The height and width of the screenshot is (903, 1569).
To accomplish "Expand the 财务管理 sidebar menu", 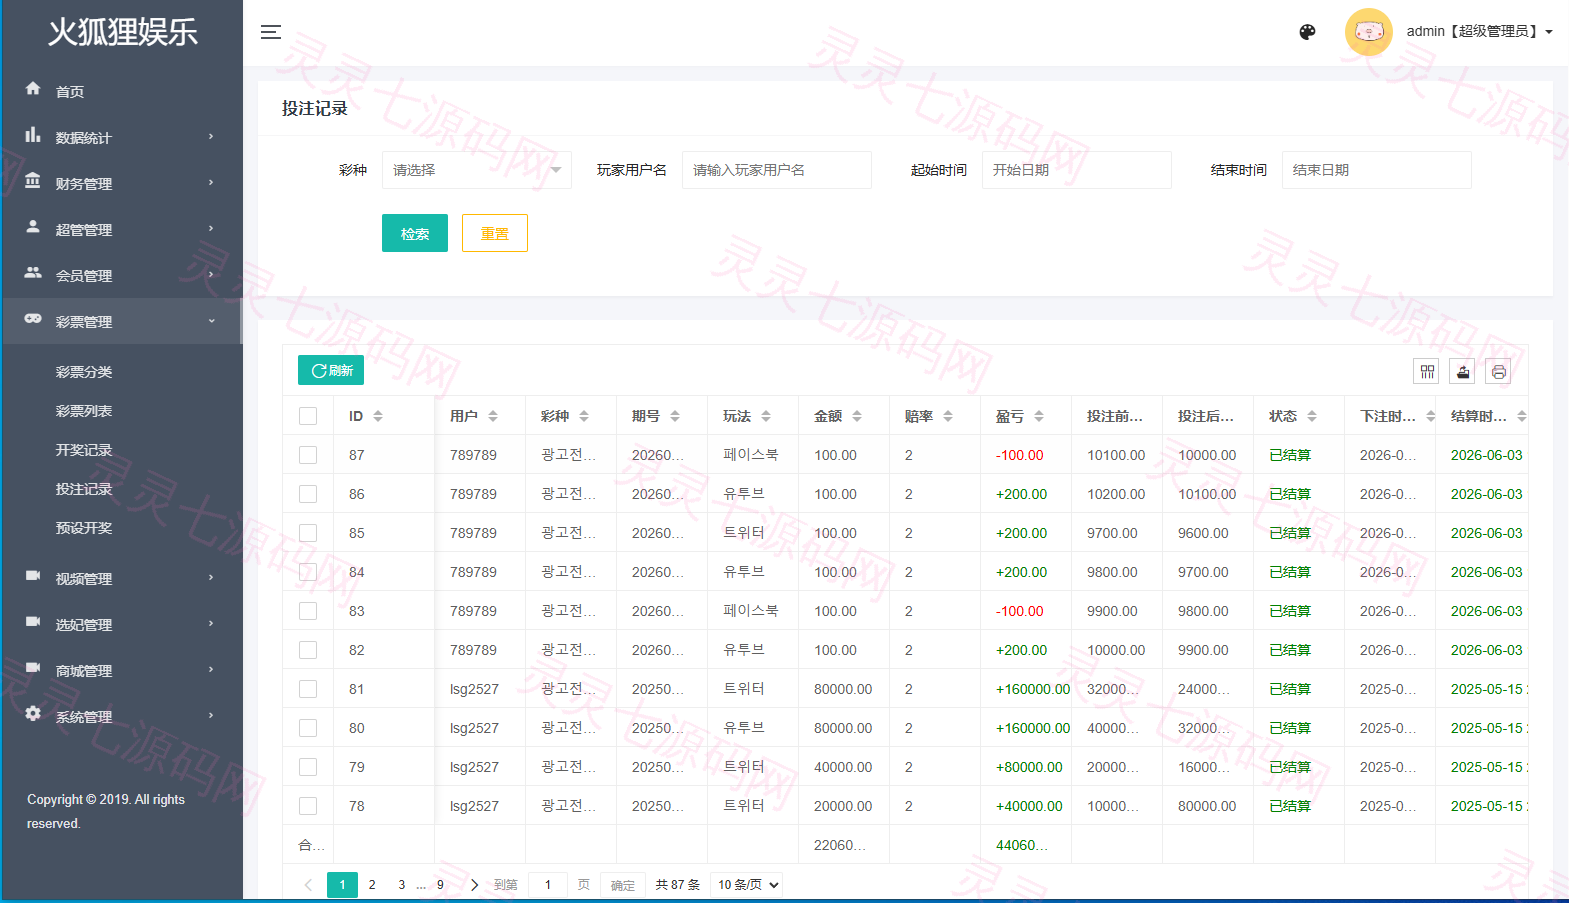I will [x=122, y=183].
